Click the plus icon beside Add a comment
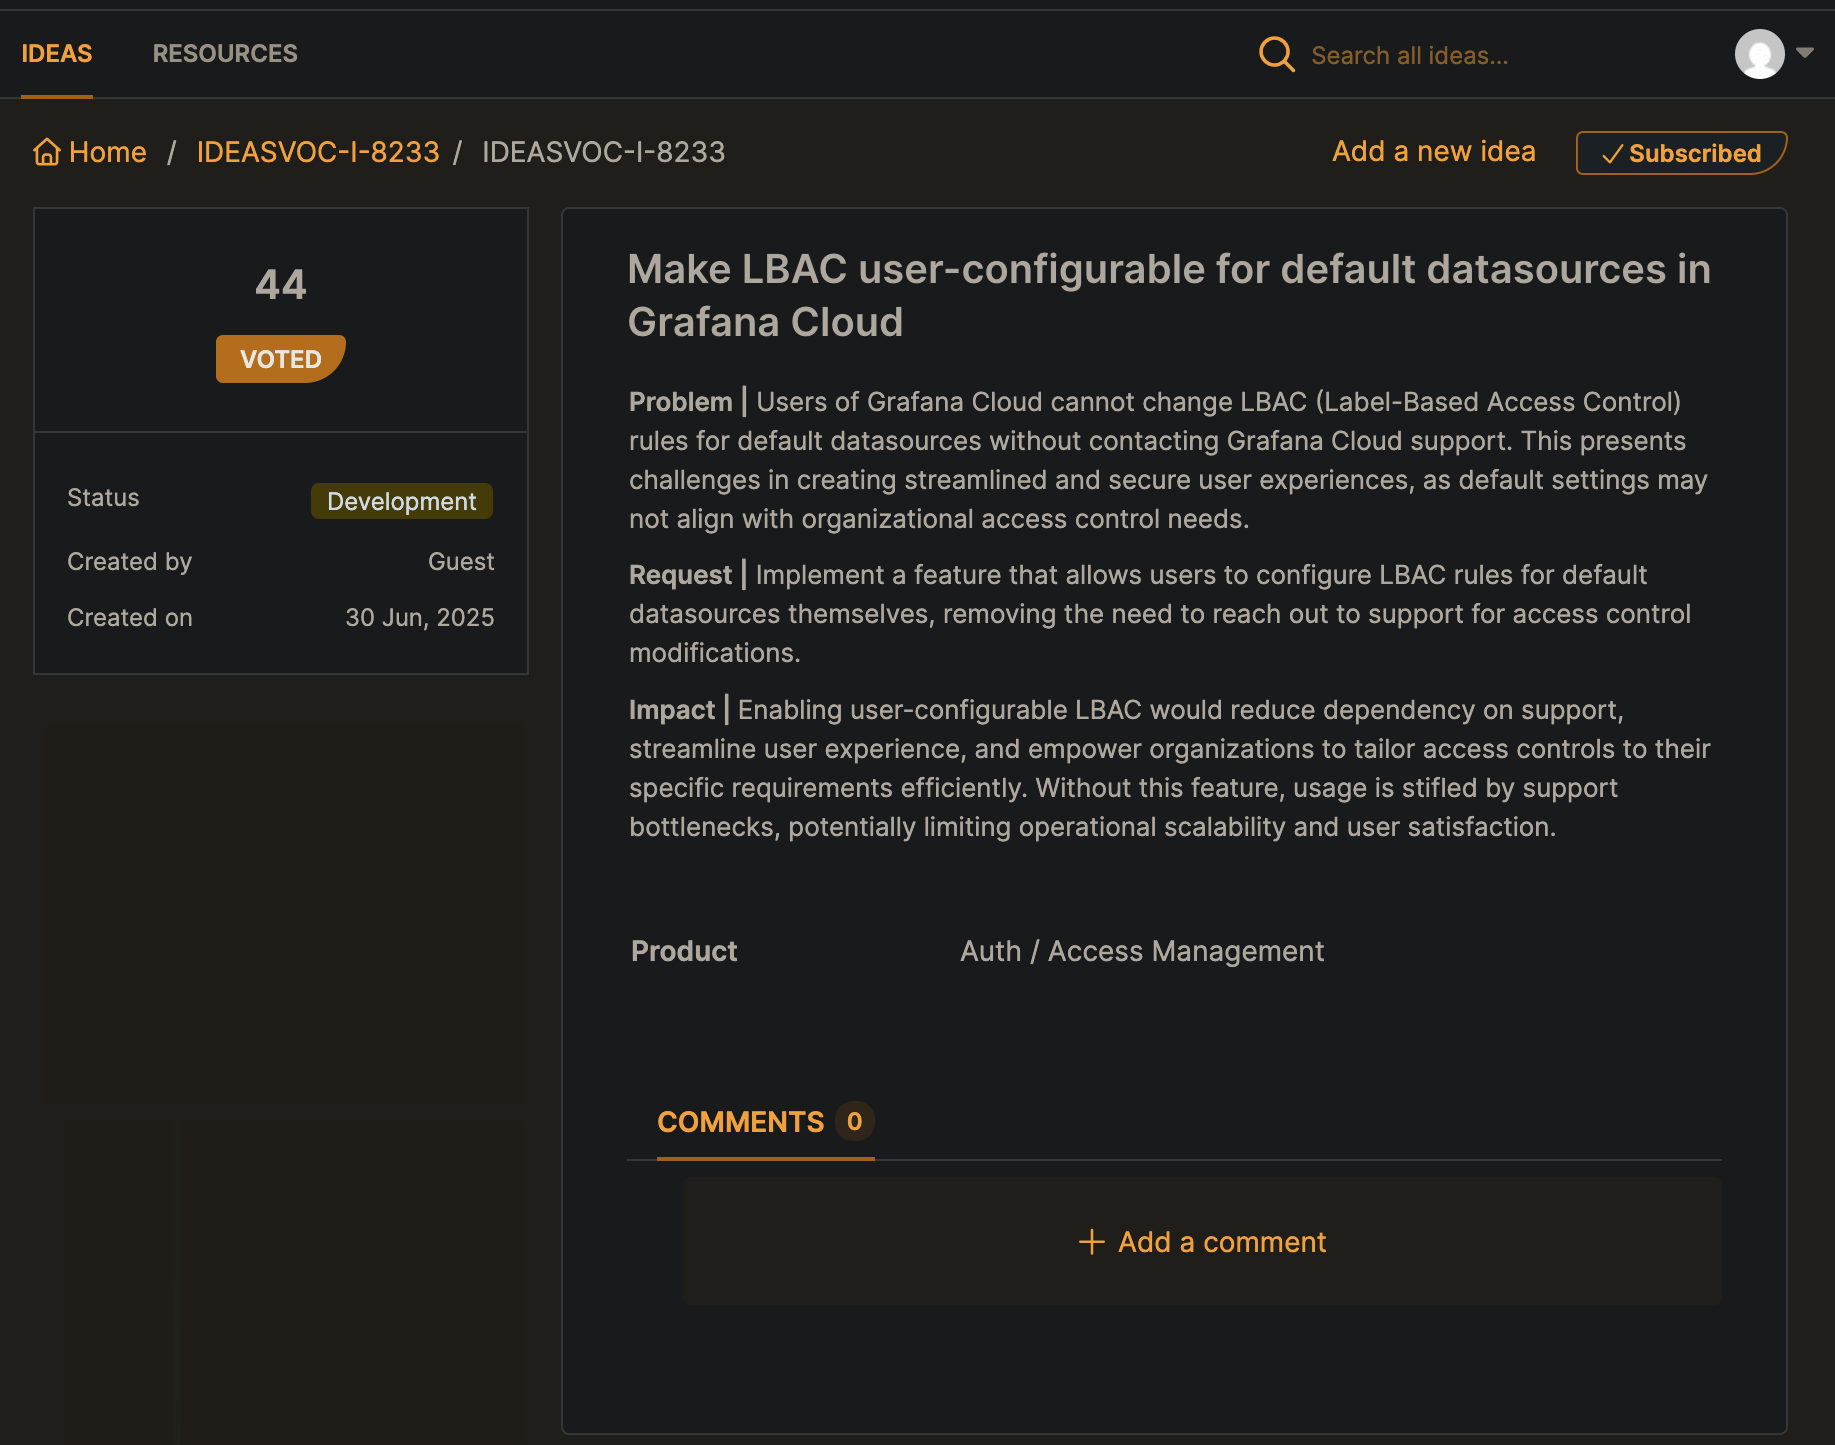The height and width of the screenshot is (1445, 1835). click(1091, 1242)
